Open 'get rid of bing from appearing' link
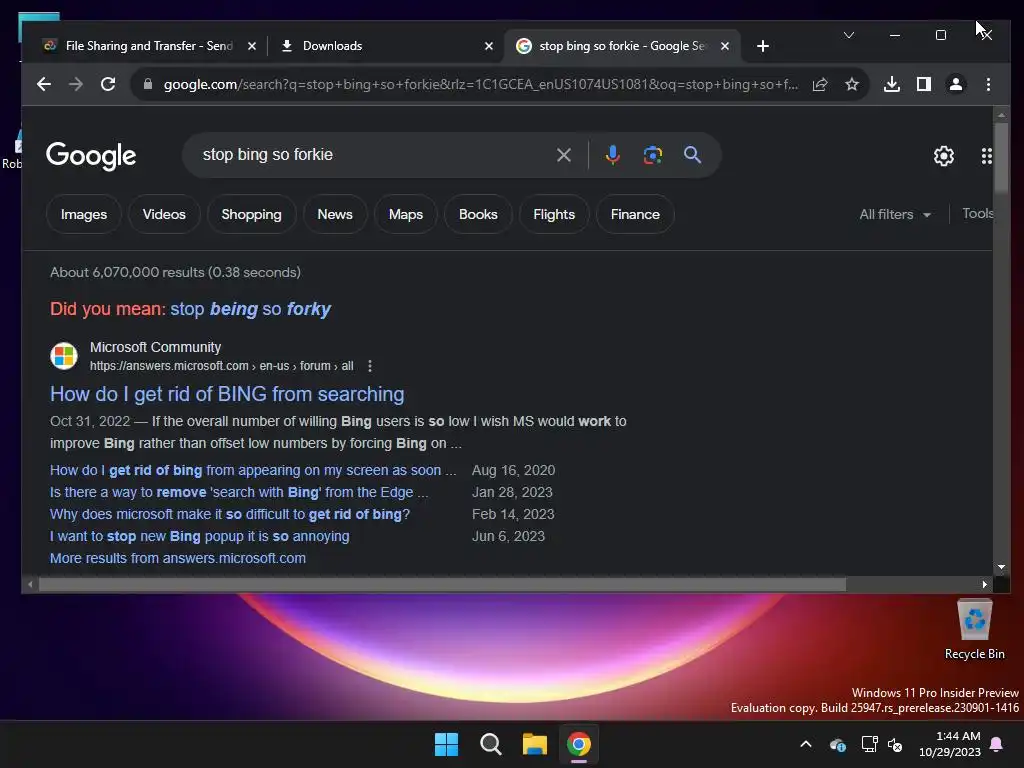This screenshot has height=768, width=1024. (253, 470)
